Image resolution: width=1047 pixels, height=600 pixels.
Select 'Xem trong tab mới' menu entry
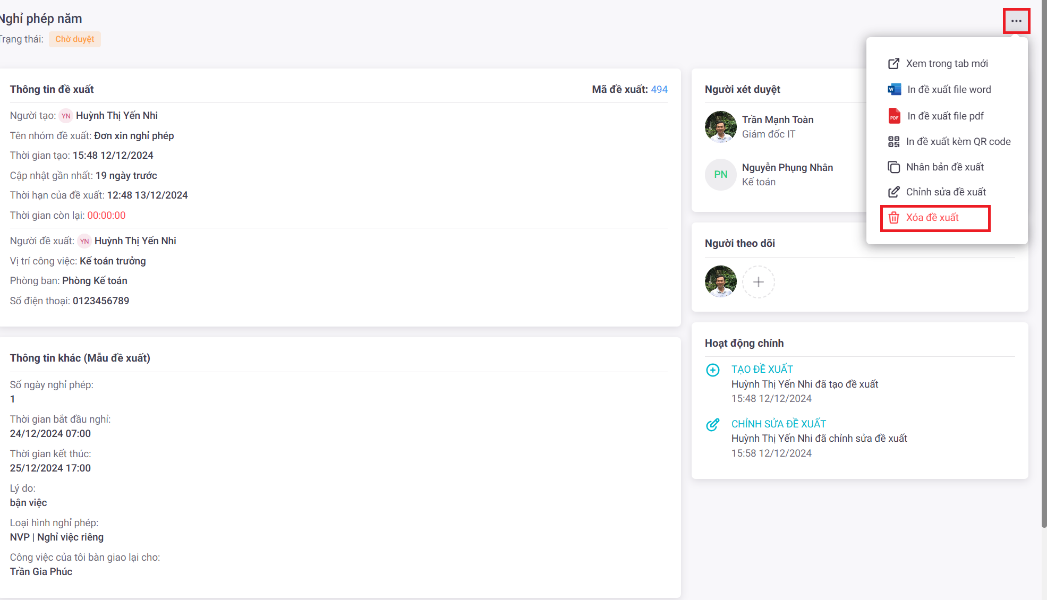point(946,64)
